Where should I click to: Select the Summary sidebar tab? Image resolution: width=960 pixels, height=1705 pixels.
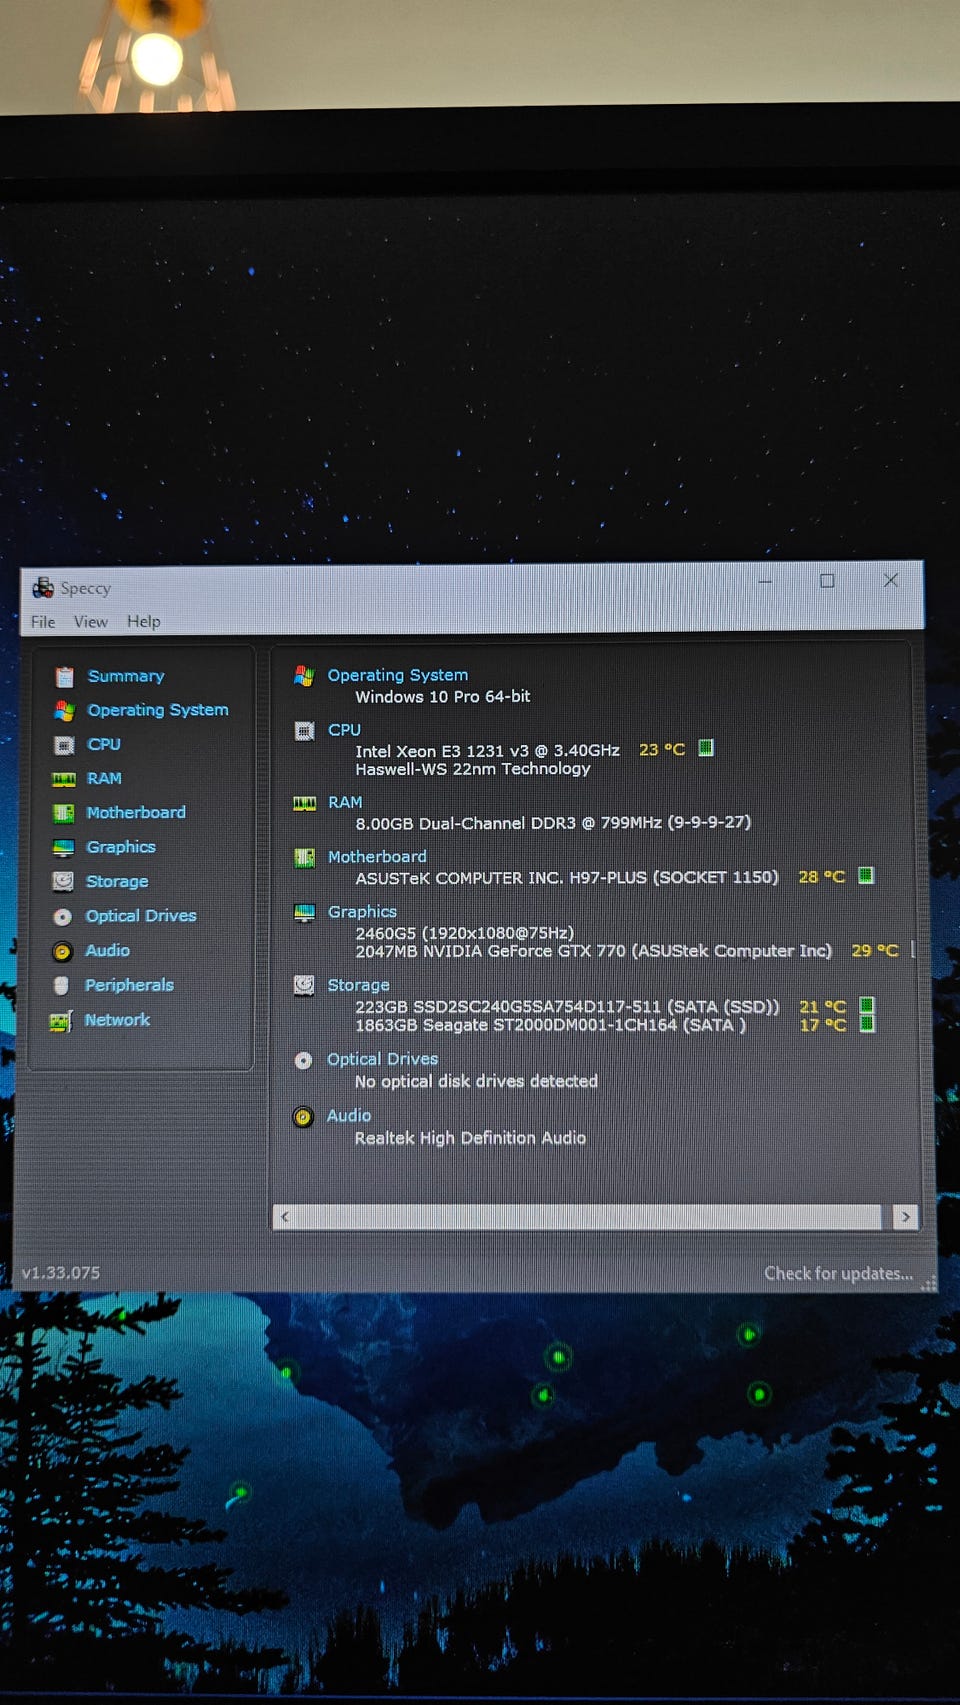pos(126,676)
